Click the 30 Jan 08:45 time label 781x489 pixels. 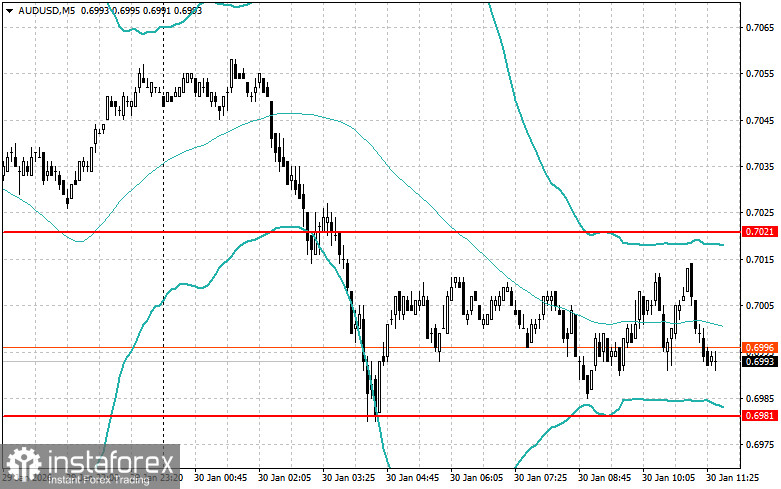tap(605, 478)
